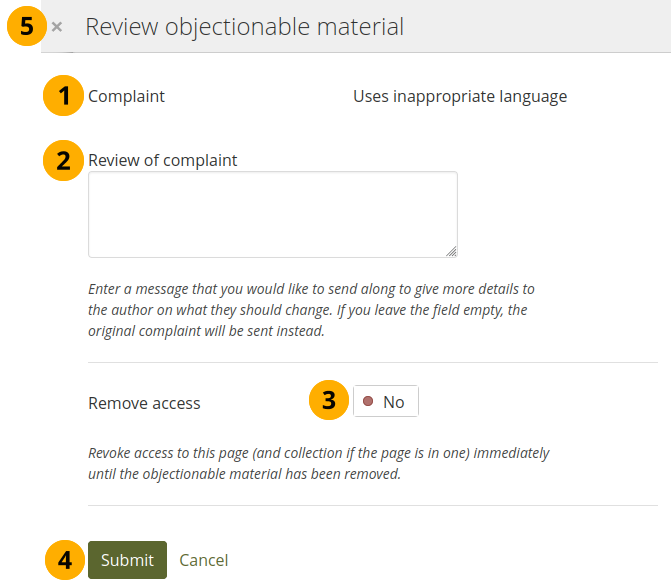Click the divider line above Remove access
The width and height of the screenshot is (671, 586).
click(372, 362)
